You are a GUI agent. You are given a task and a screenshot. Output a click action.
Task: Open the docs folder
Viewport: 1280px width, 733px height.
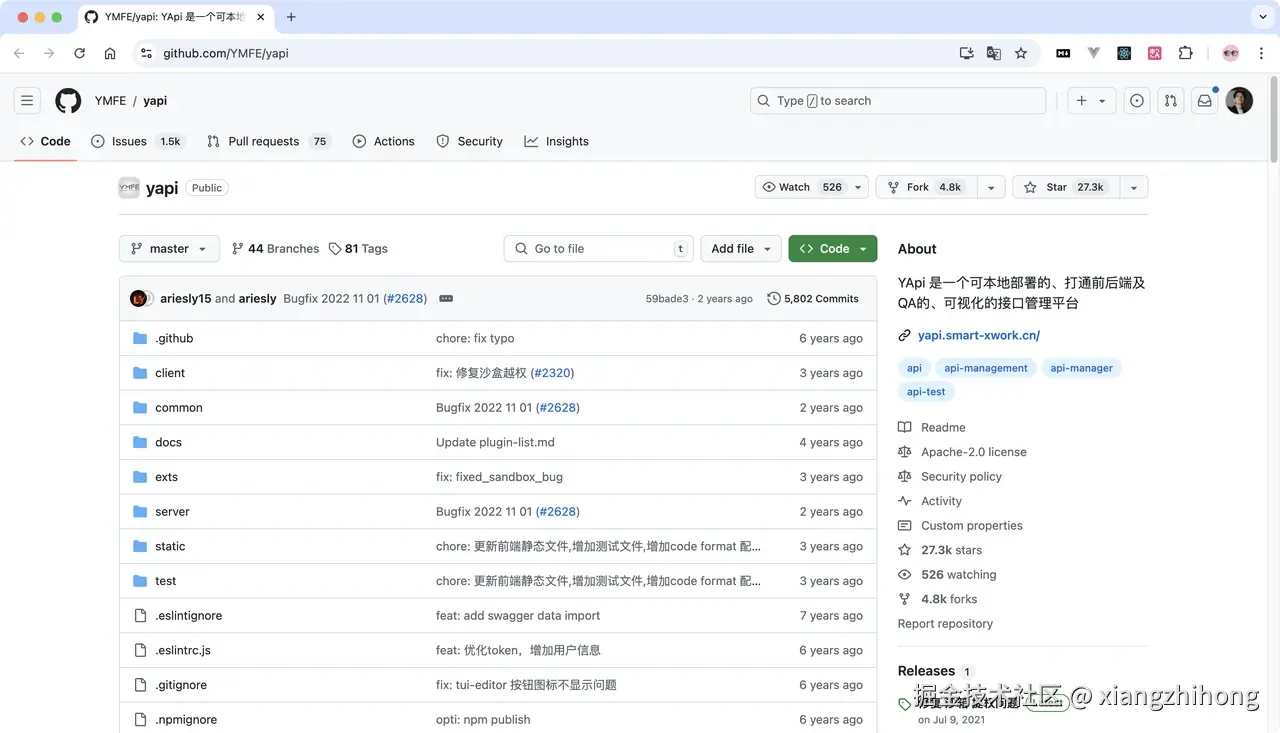pos(168,442)
